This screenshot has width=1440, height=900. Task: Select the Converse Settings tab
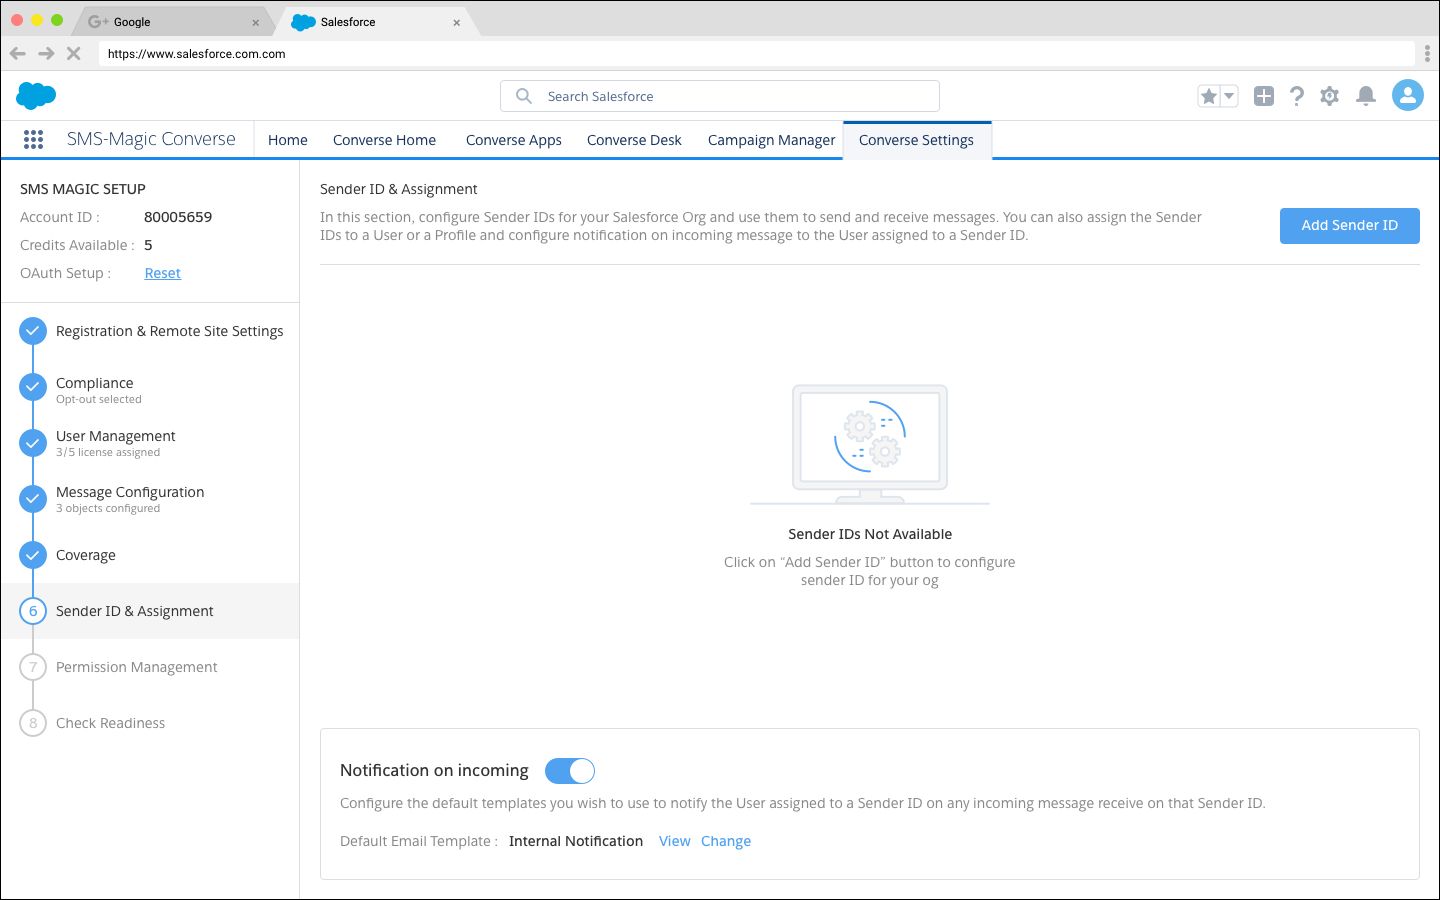pyautogui.click(x=916, y=140)
